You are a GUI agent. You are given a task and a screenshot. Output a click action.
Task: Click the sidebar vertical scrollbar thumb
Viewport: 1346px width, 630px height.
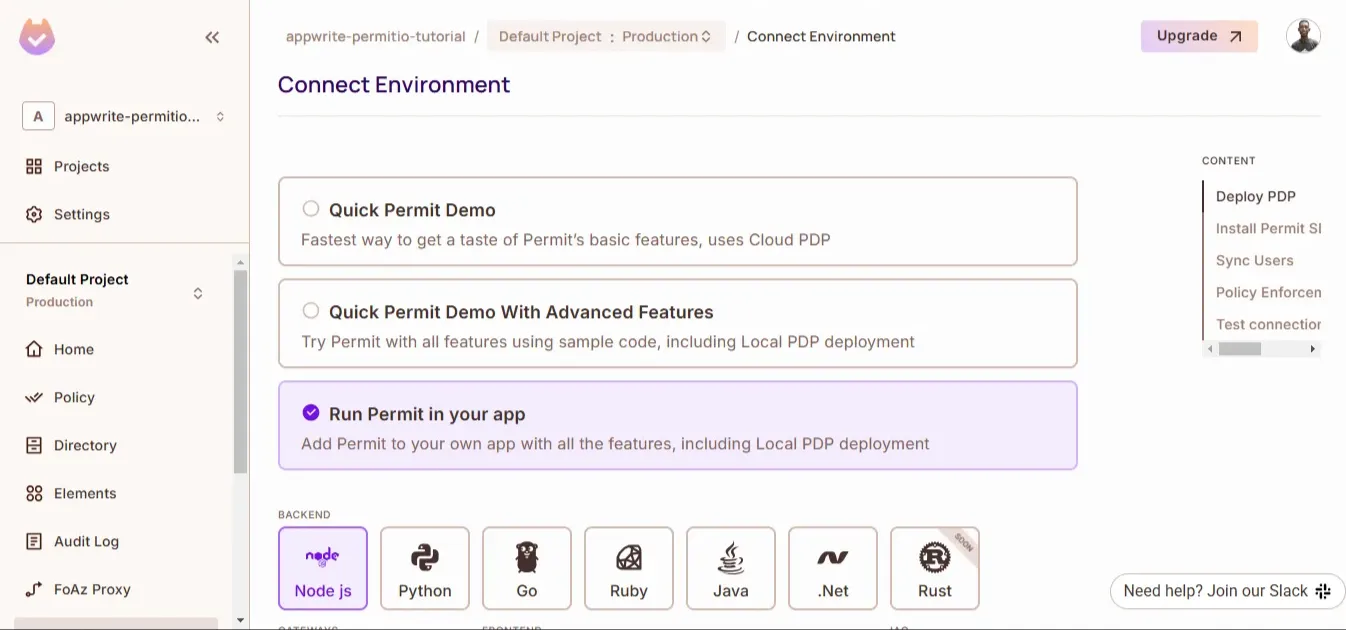pos(240,371)
